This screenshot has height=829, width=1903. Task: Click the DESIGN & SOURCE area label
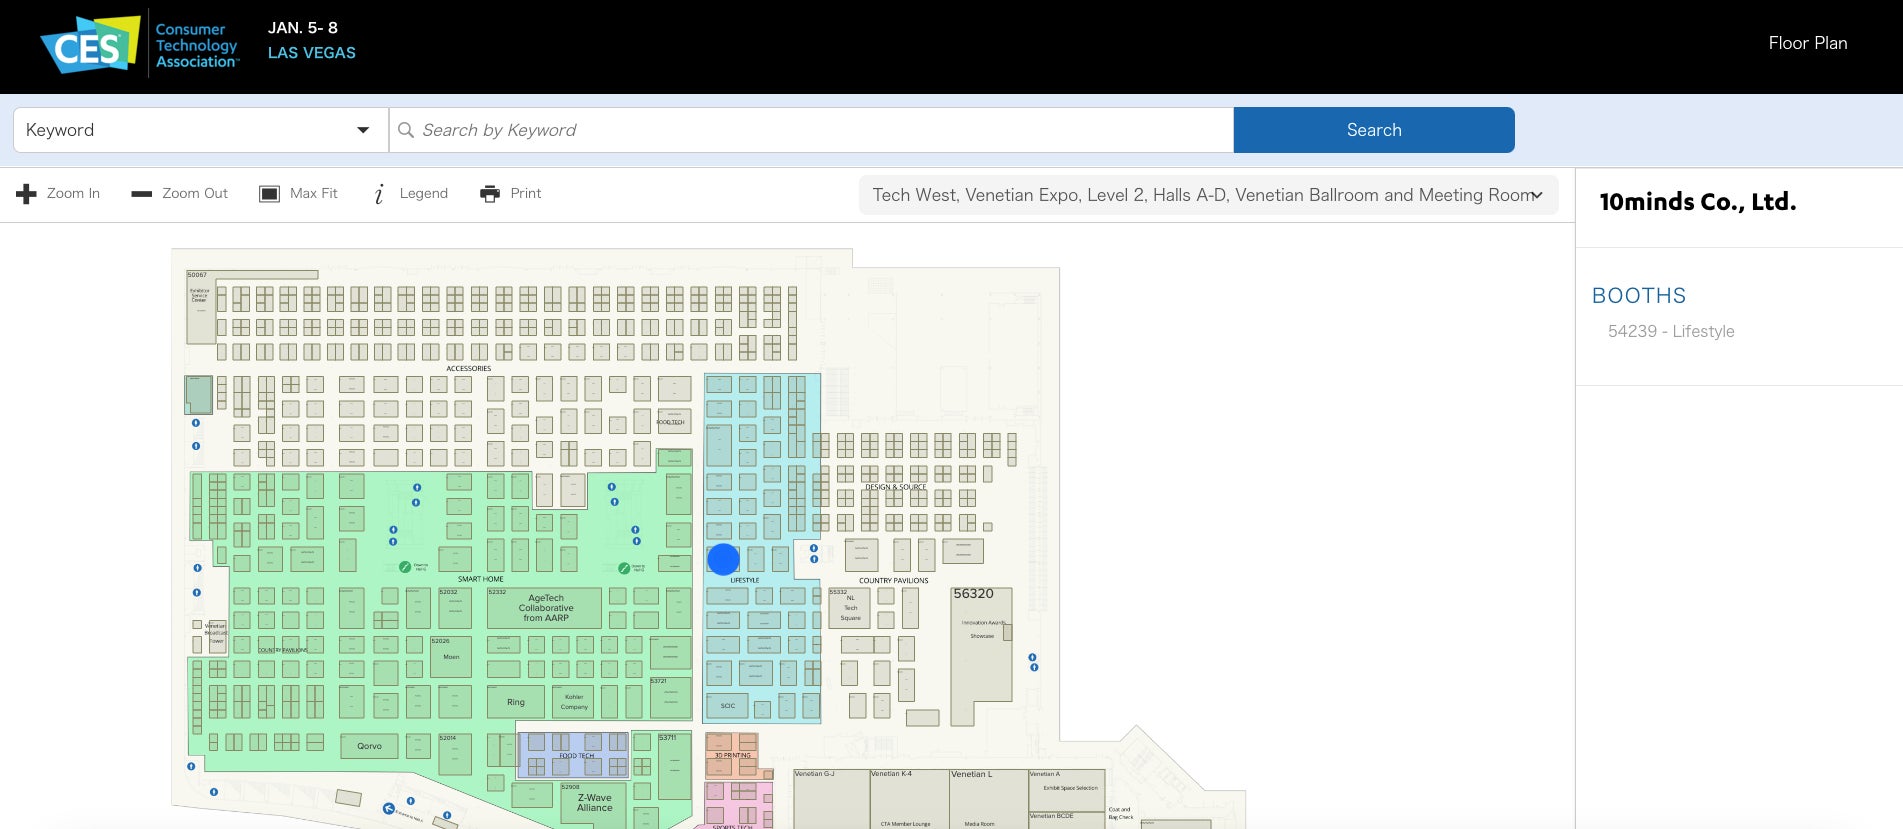click(x=896, y=487)
